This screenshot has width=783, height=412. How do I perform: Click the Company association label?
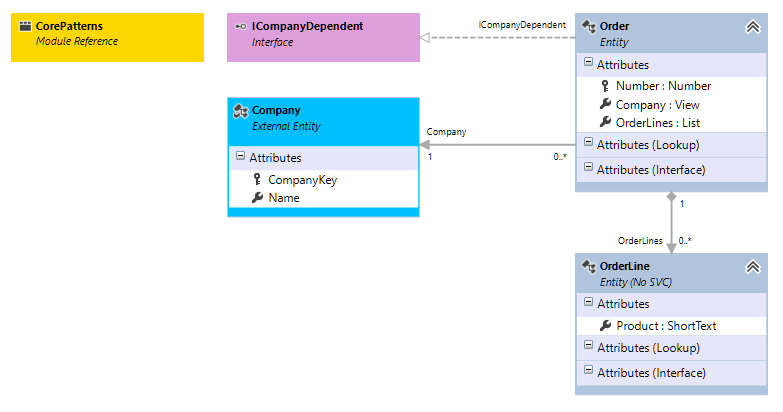tap(446, 132)
